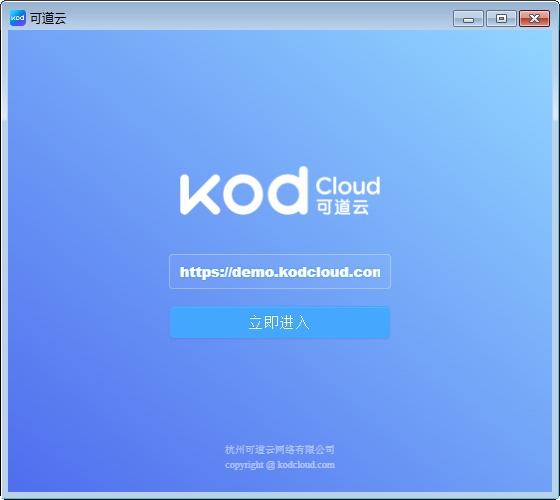Click the 立即进入 button

click(280, 322)
